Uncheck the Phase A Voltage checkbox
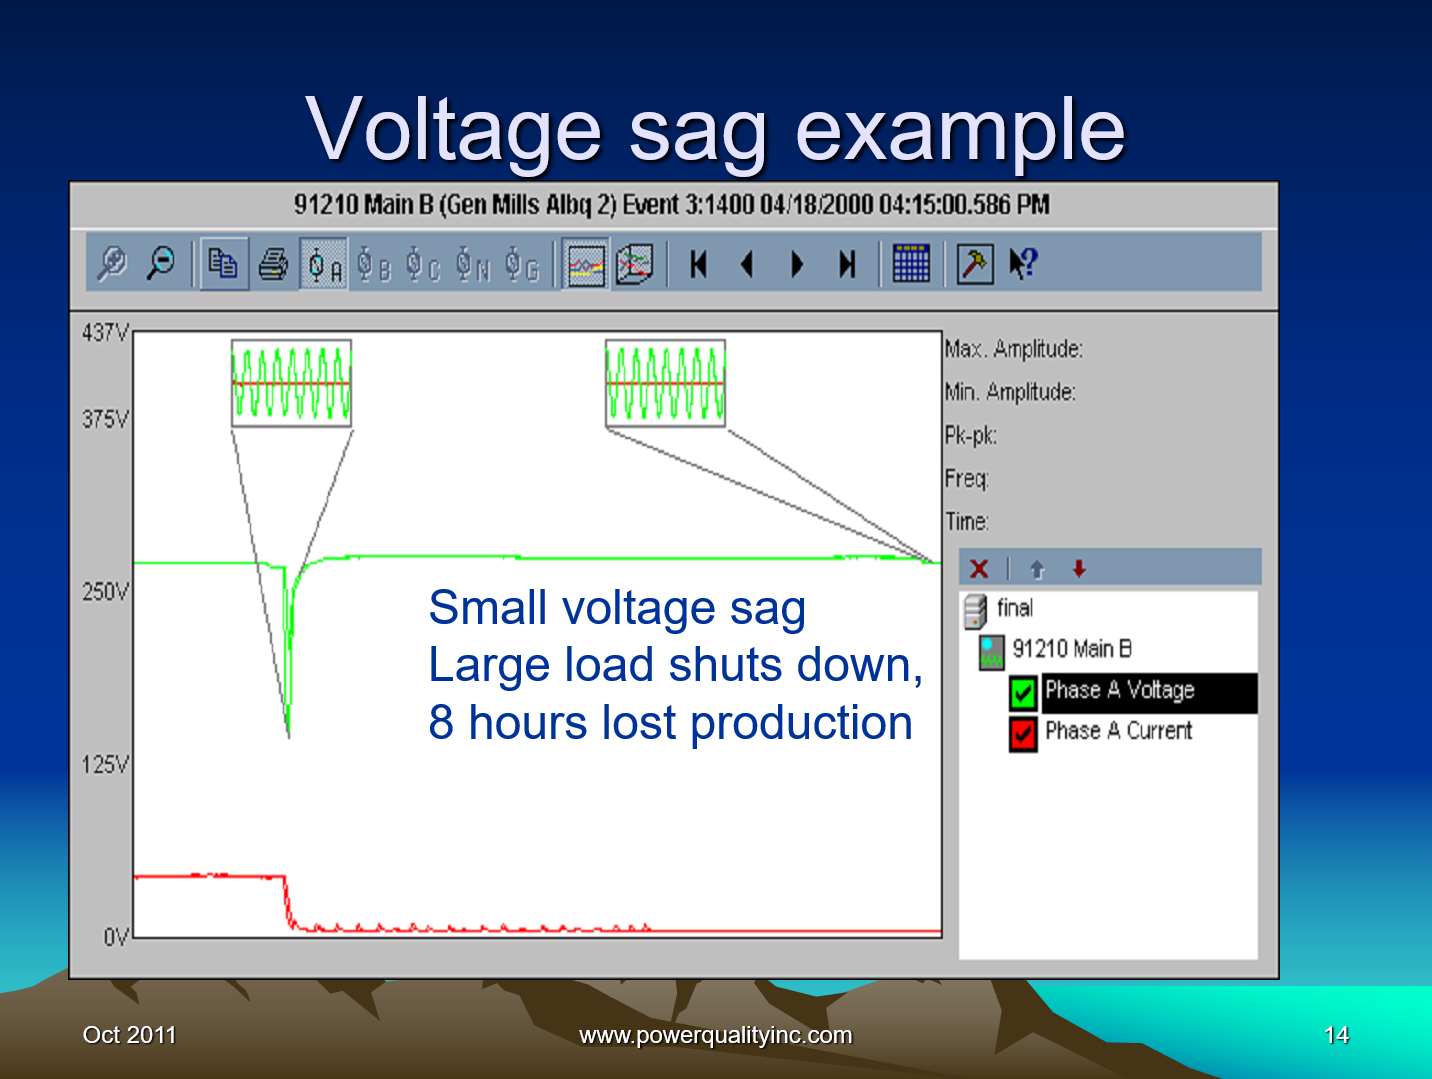 [1022, 690]
